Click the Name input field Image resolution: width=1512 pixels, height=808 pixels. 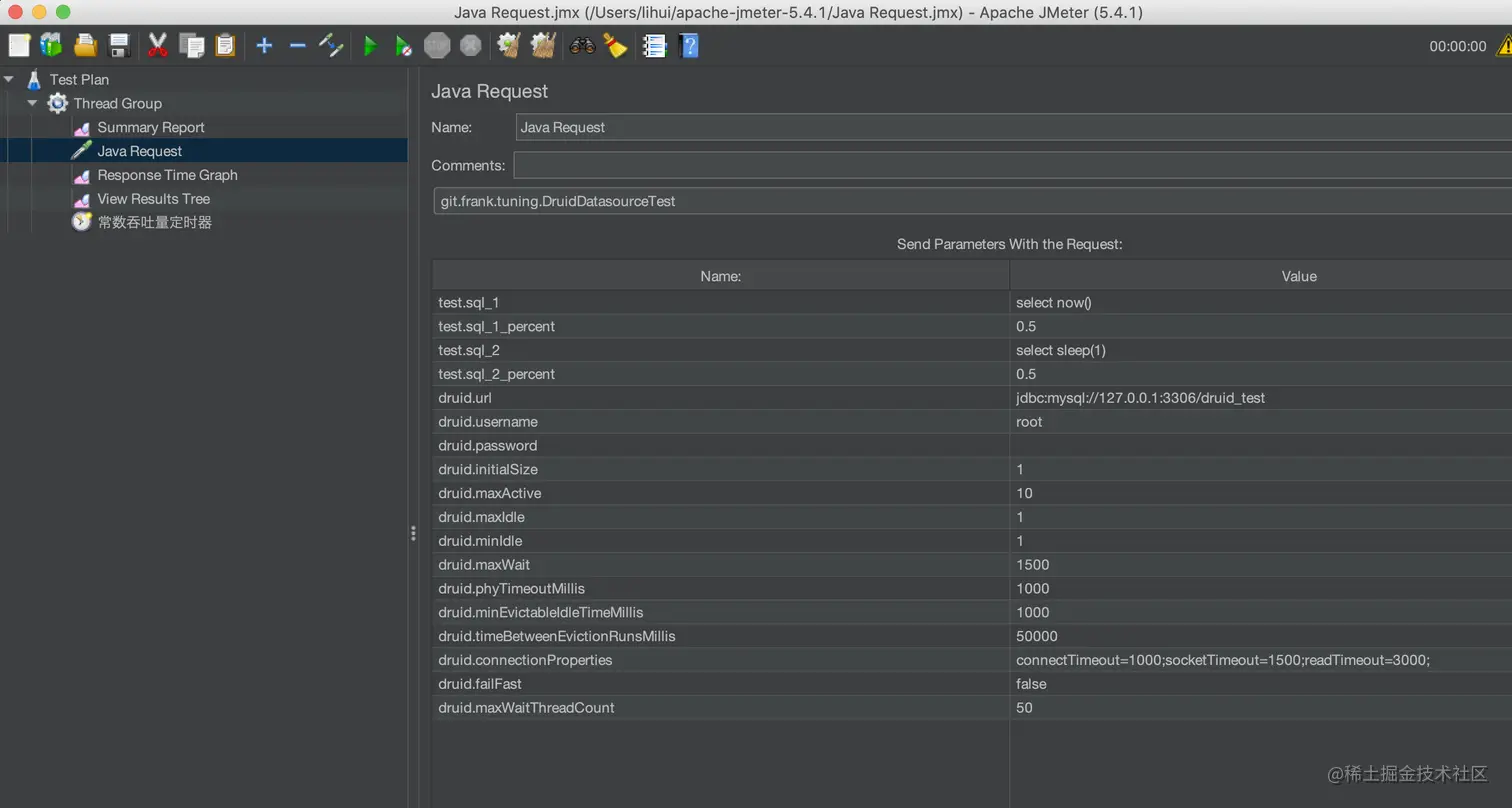click(x=1014, y=127)
